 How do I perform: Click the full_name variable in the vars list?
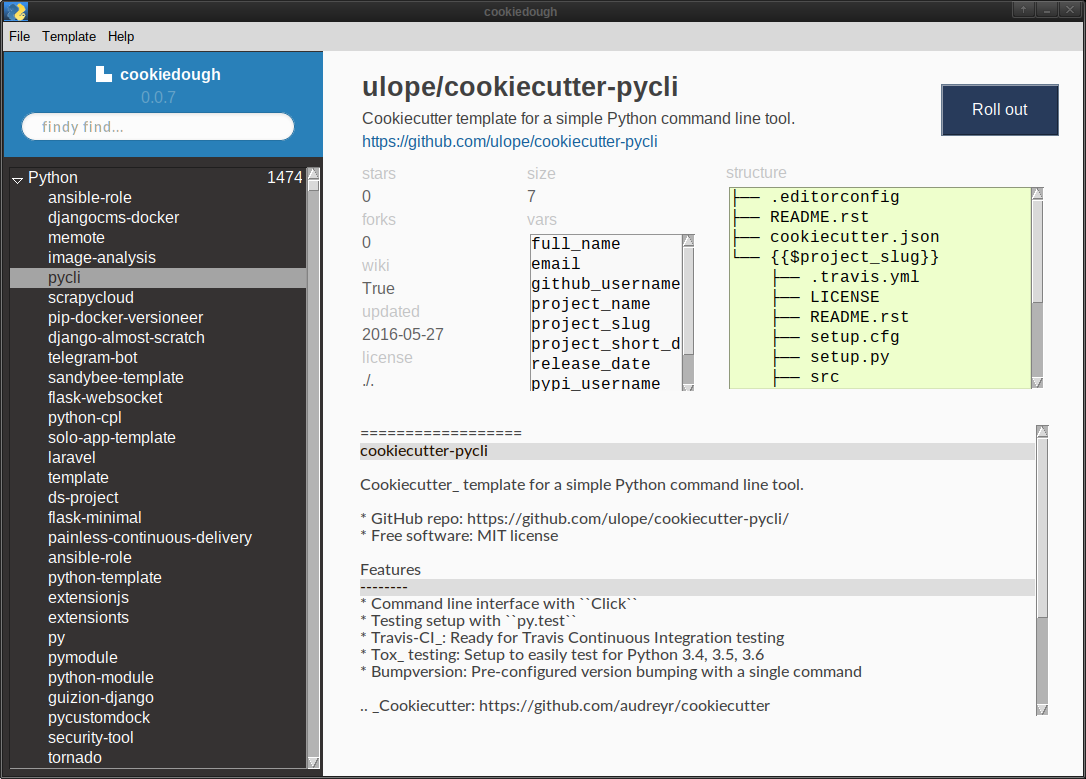click(576, 244)
